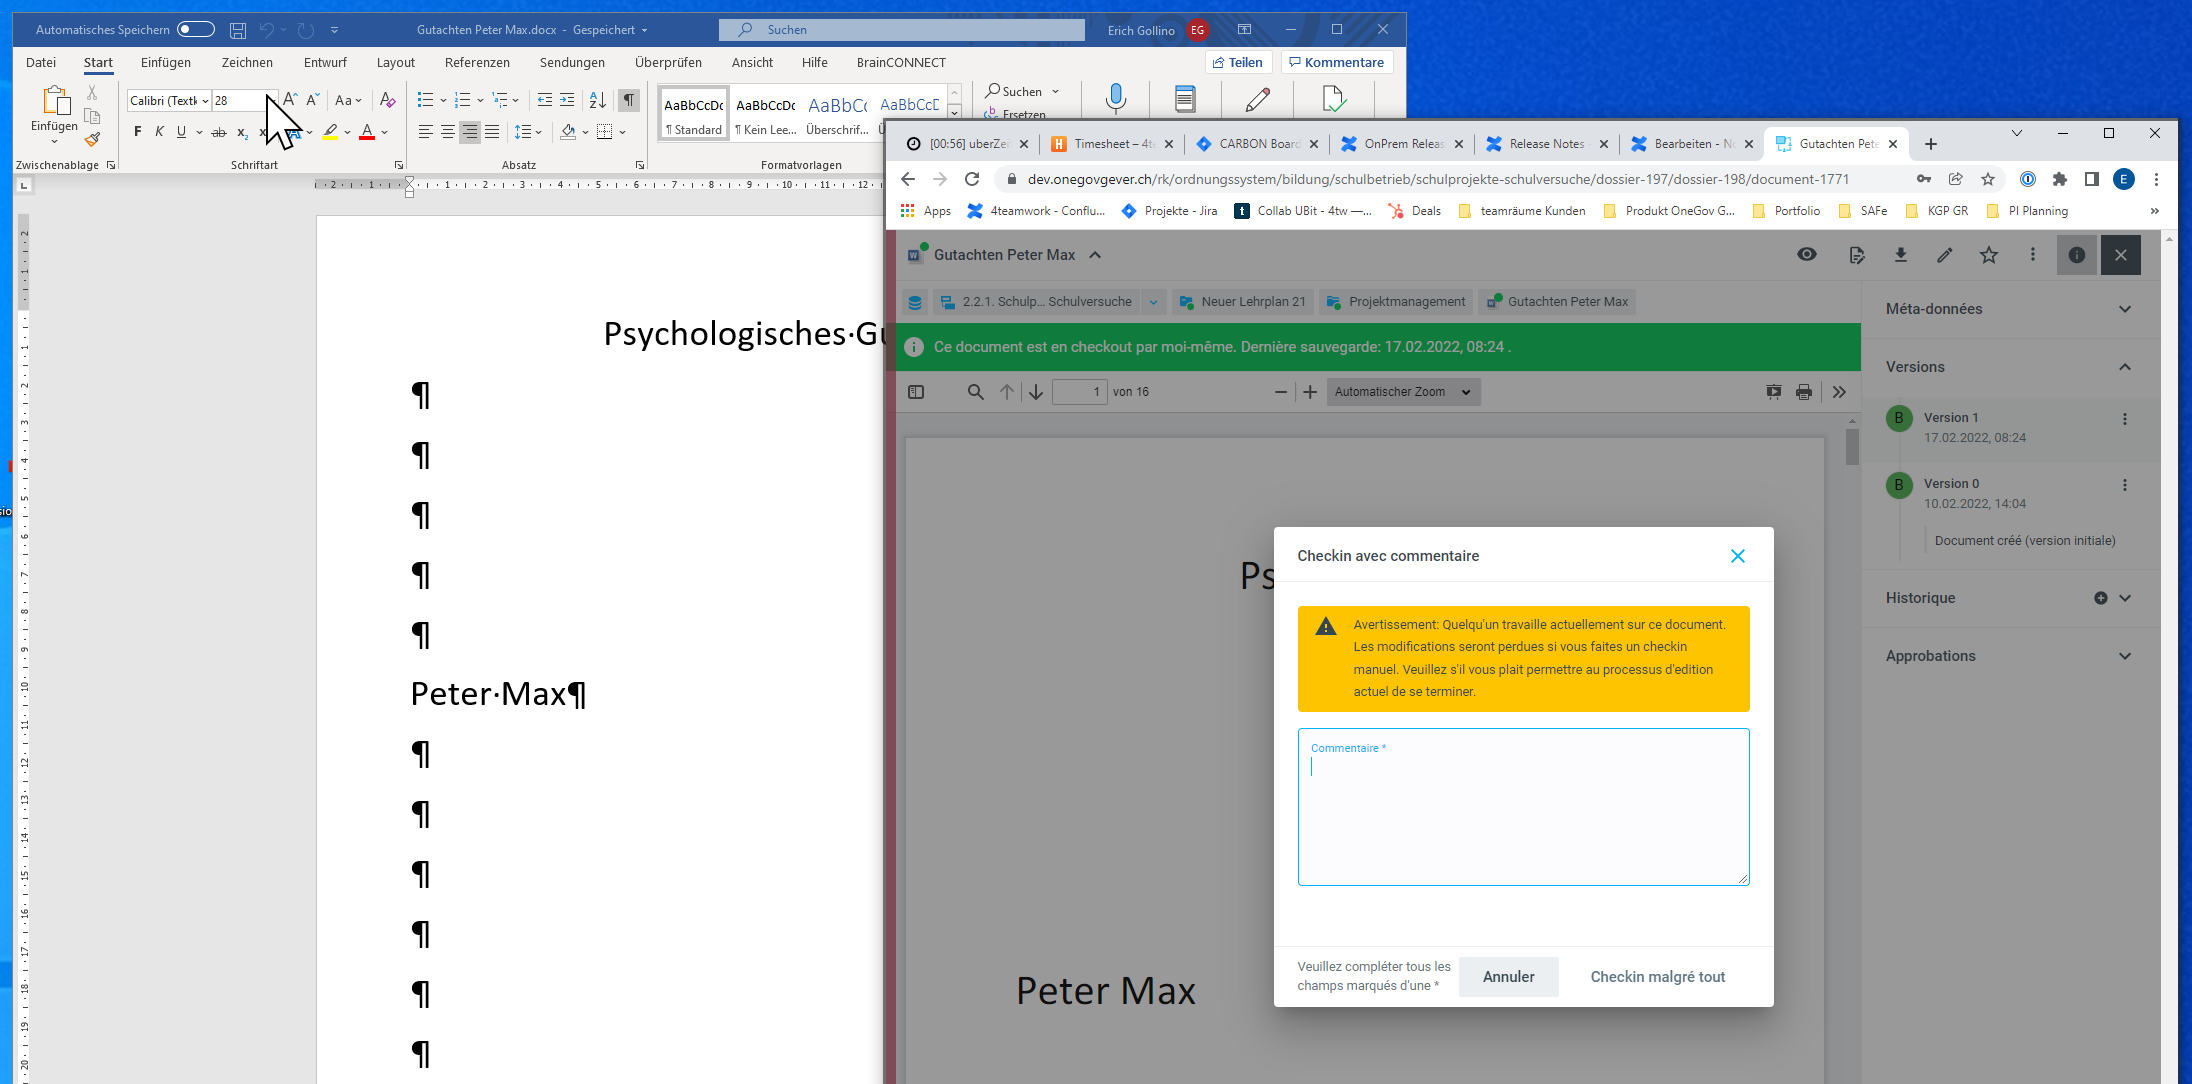Open the Automatischer Zoom dropdown
2192x1084 pixels.
(x=1402, y=392)
